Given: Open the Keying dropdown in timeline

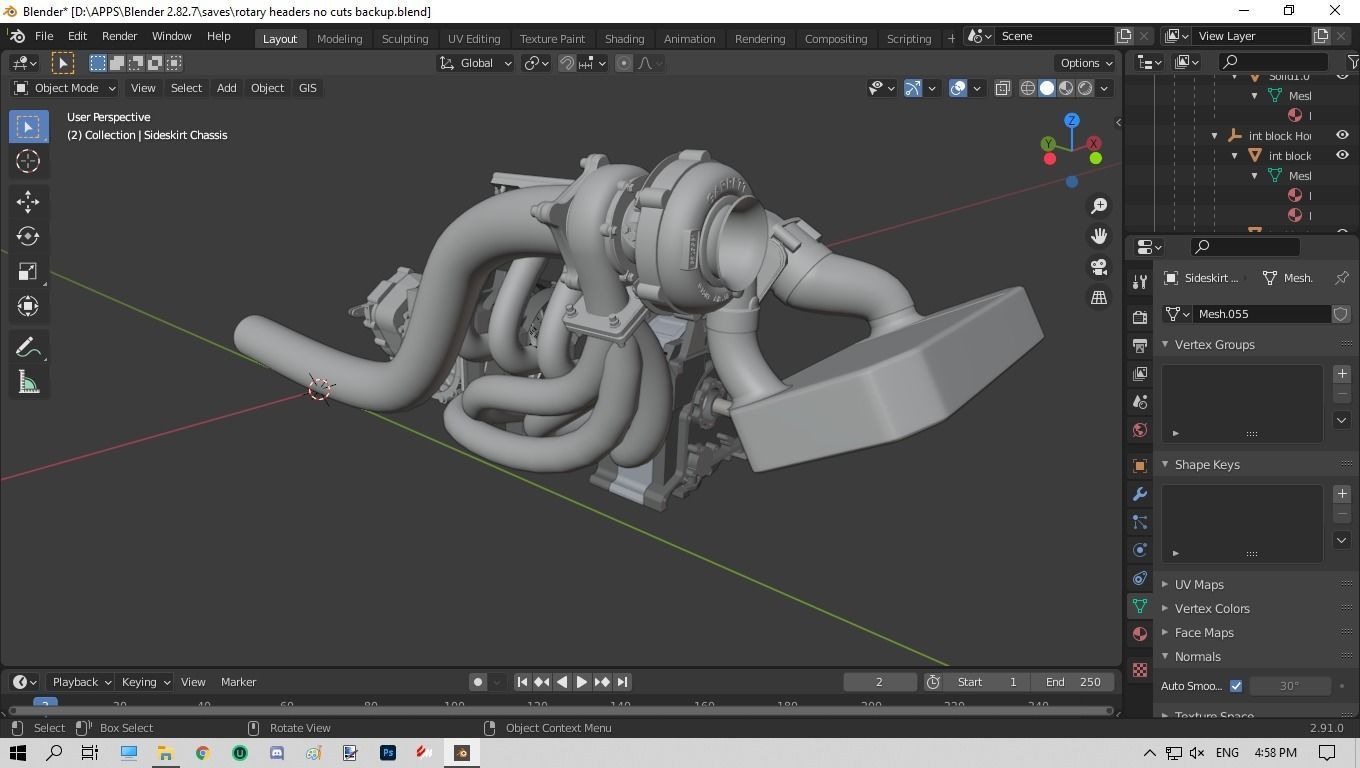Looking at the screenshot, I should coord(144,682).
